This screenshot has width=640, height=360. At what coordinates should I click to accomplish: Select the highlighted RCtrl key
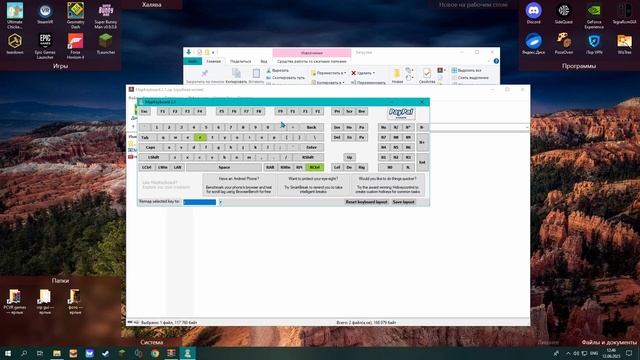pos(314,167)
